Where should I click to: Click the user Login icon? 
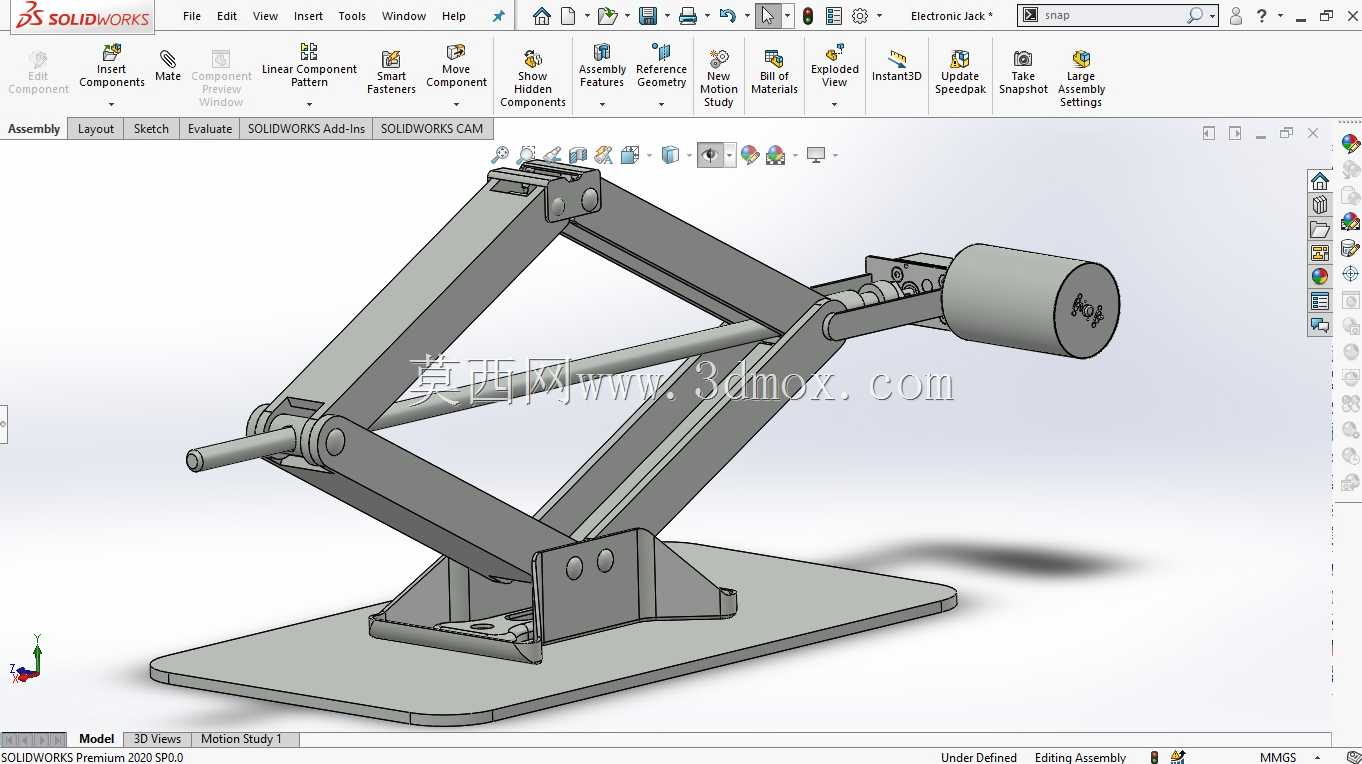pos(1236,16)
